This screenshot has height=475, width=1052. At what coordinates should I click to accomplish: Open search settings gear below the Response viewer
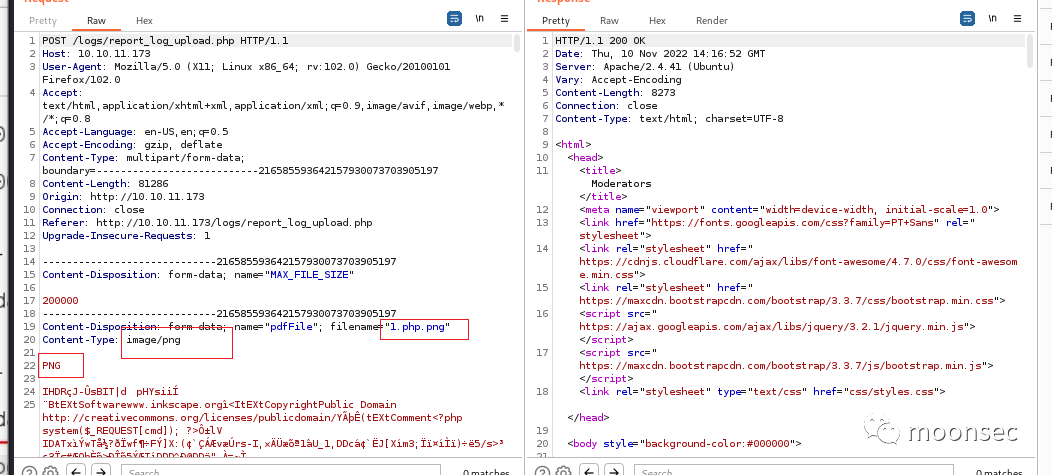coord(564,472)
